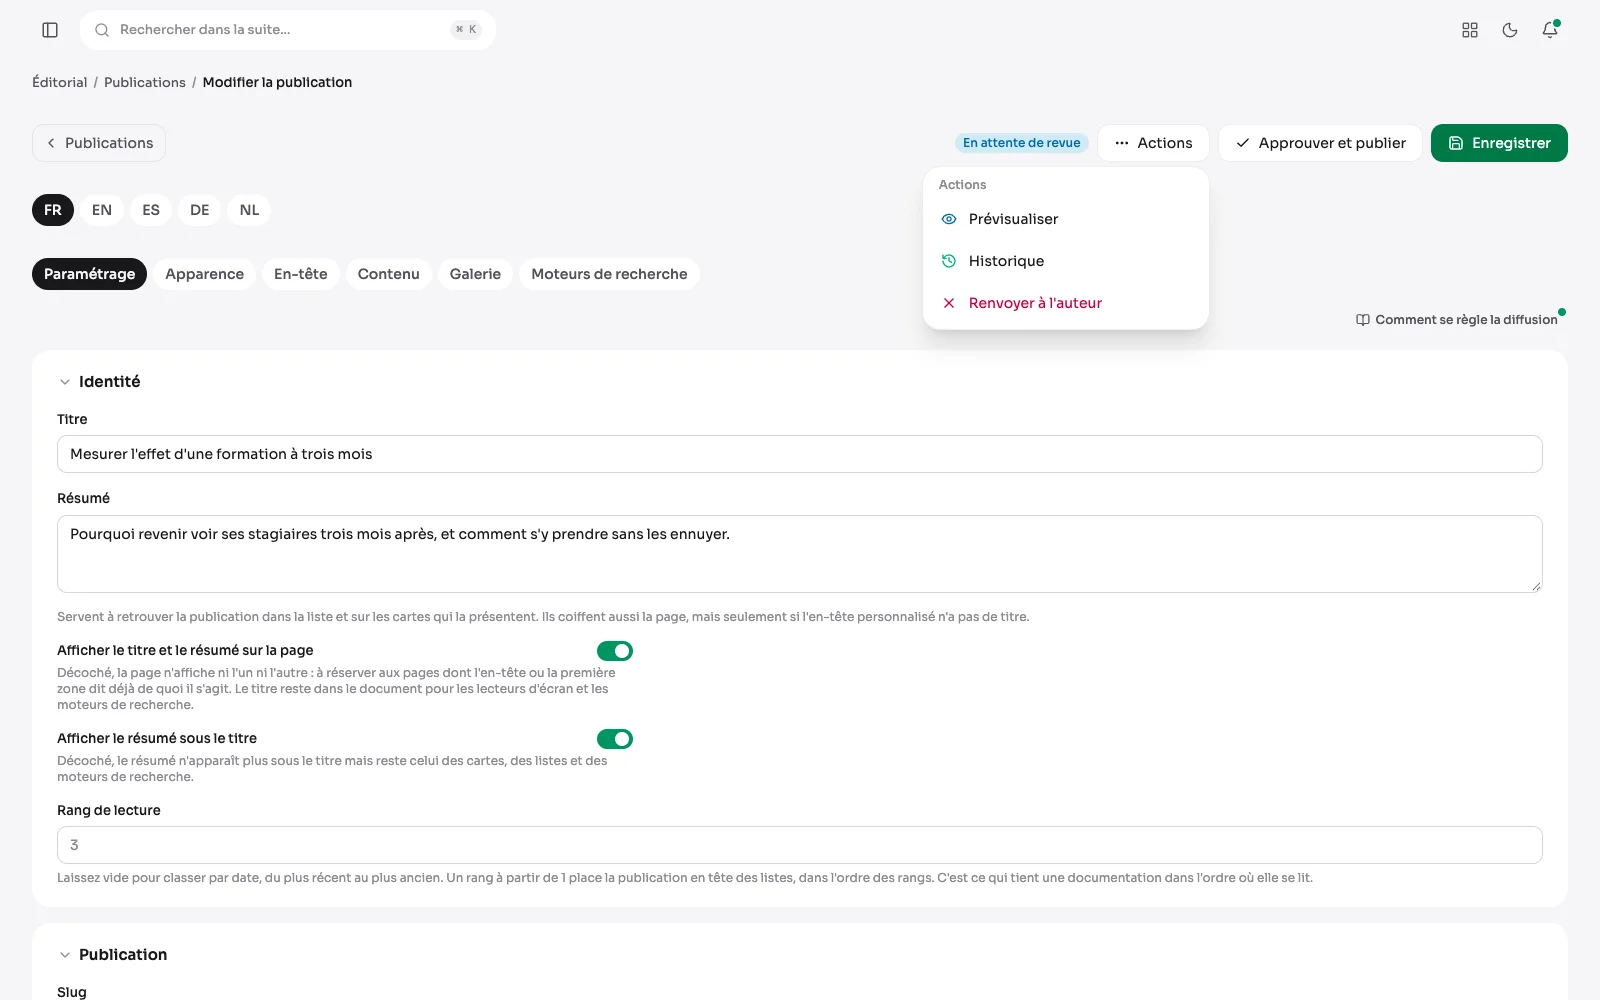This screenshot has width=1600, height=1000.
Task: Click the back chevron in the Publications button
Action: click(51, 143)
